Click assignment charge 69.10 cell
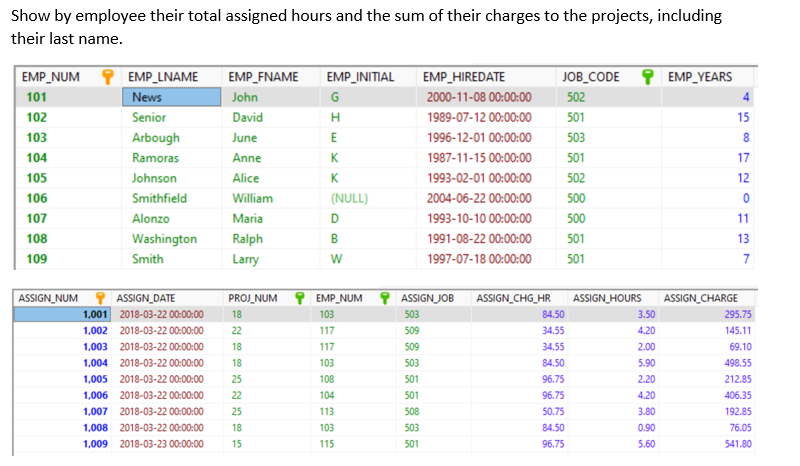800x466 pixels. 707,347
